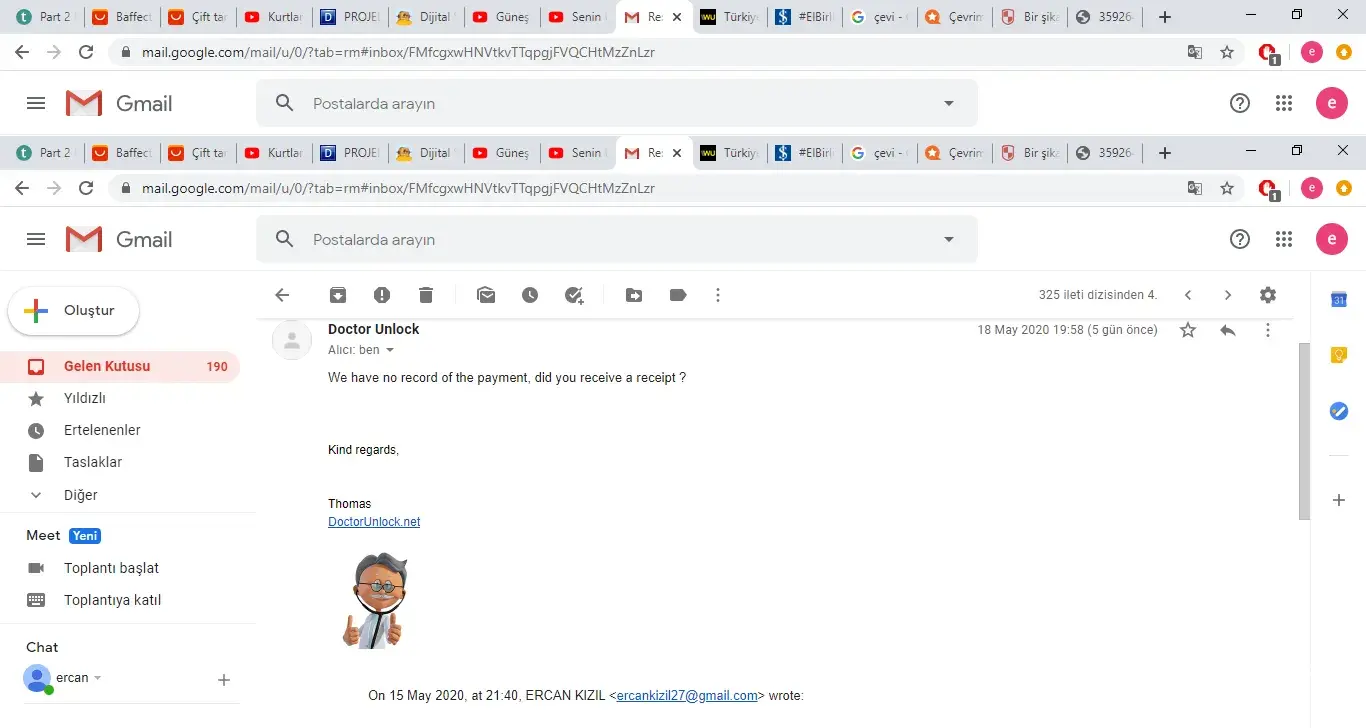The width and height of the screenshot is (1366, 728).
Task: Select the Taslaklar folder
Action: 120,462
